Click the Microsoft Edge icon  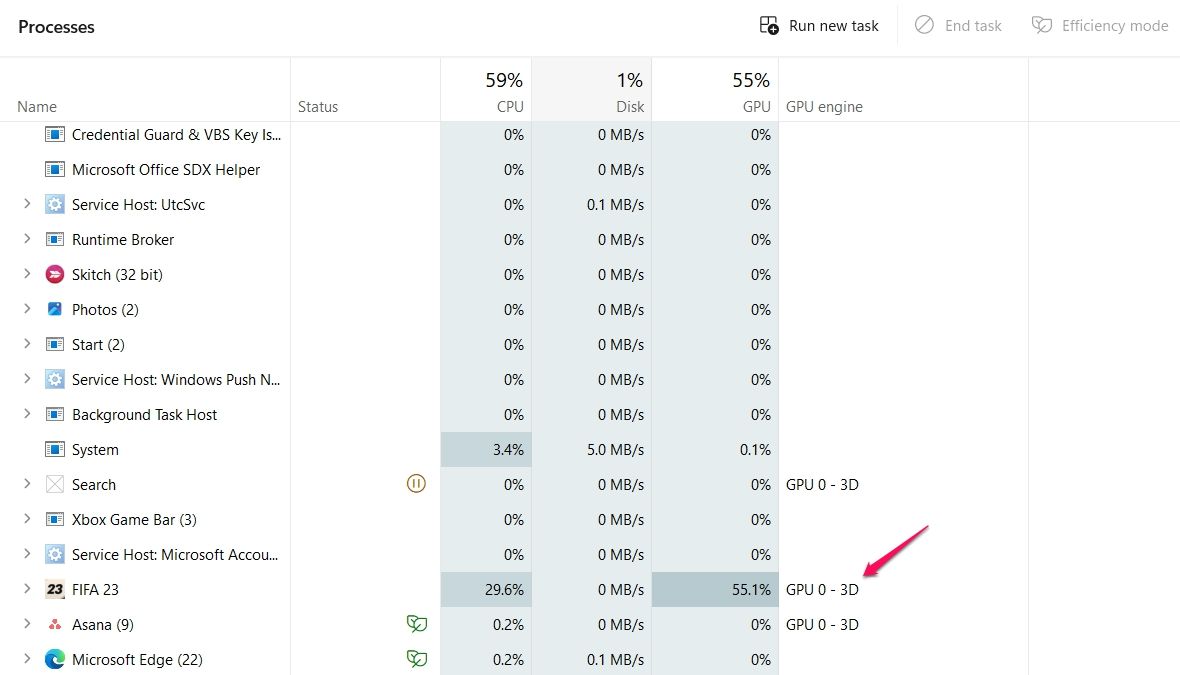tap(55, 659)
